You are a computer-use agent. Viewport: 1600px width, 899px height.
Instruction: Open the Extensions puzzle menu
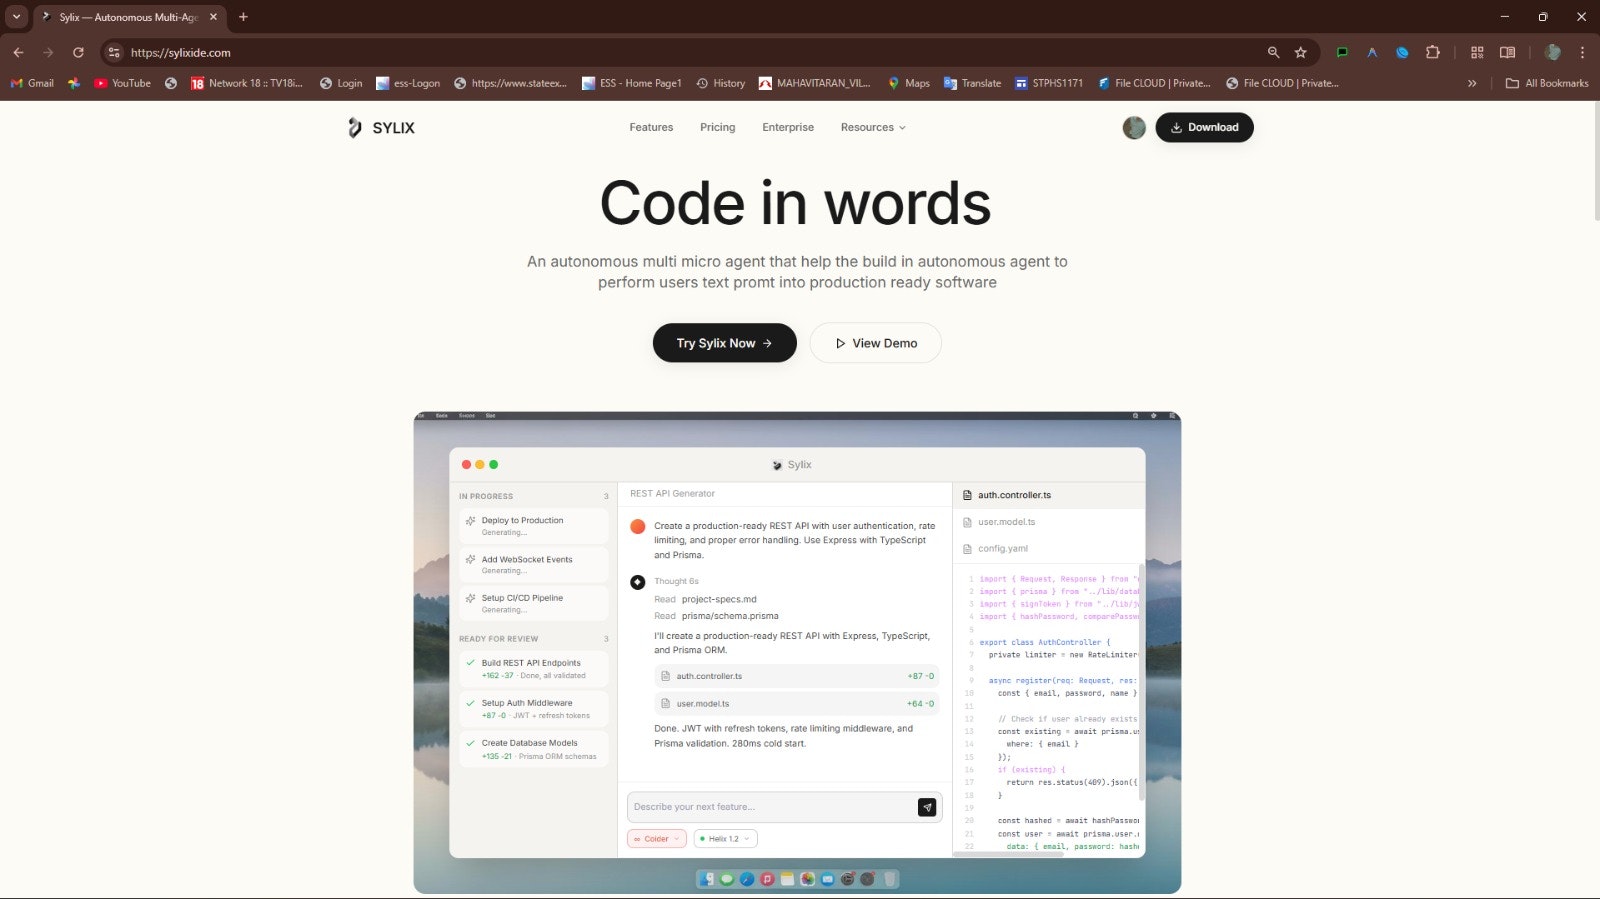point(1432,52)
